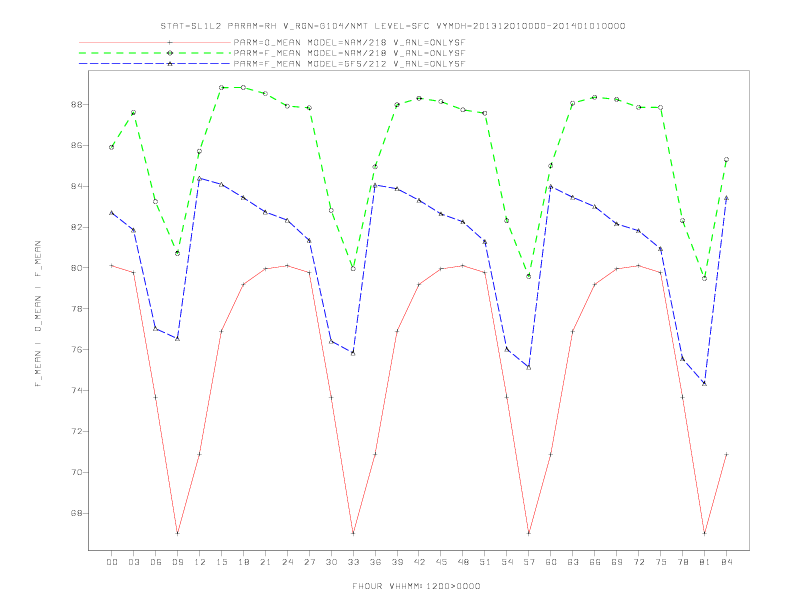Screen dimensions: 792x612
Task: Click the green dashed line sample in legend
Action: coord(155,53)
